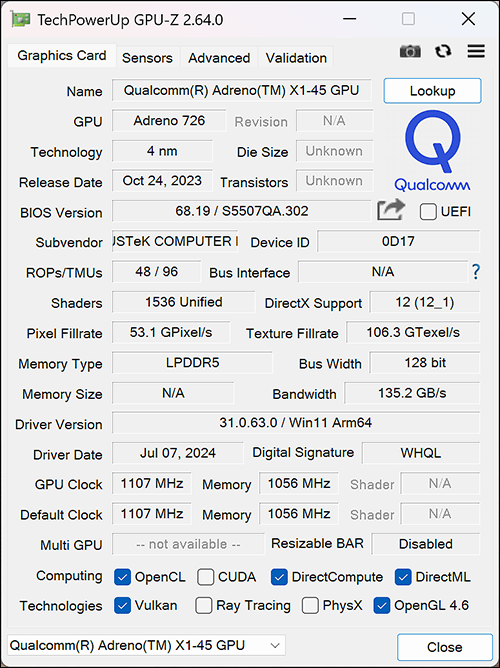Viewport: 500px width, 668px height.
Task: Click the BIOS Version field
Action: coord(241,211)
